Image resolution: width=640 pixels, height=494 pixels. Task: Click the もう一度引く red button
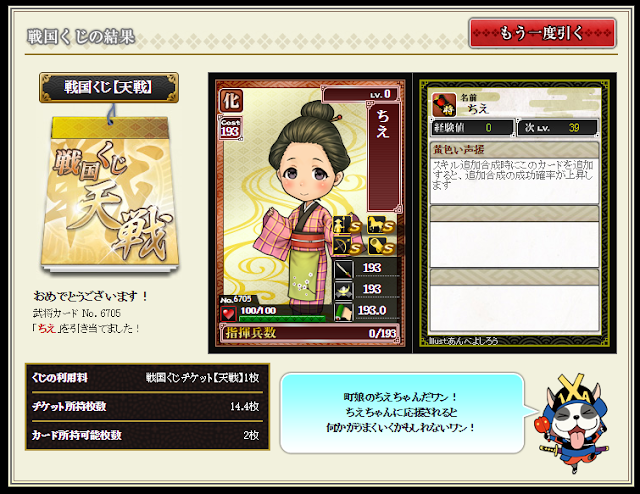pos(542,33)
